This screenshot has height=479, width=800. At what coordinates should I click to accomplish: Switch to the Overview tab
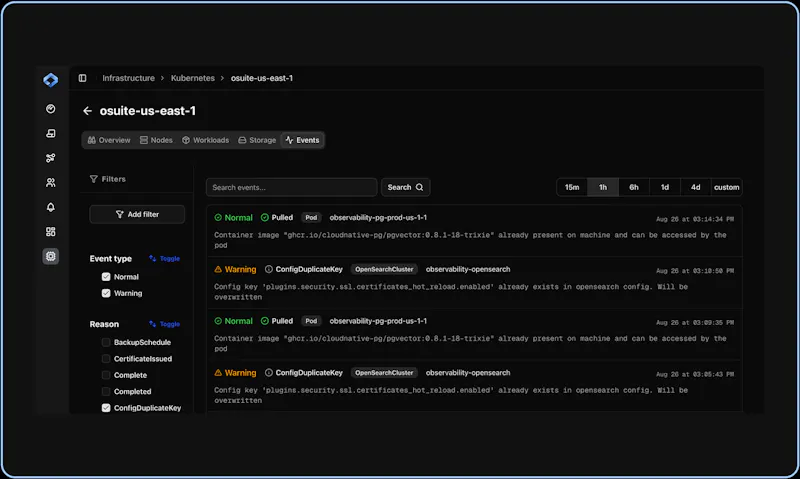109,140
